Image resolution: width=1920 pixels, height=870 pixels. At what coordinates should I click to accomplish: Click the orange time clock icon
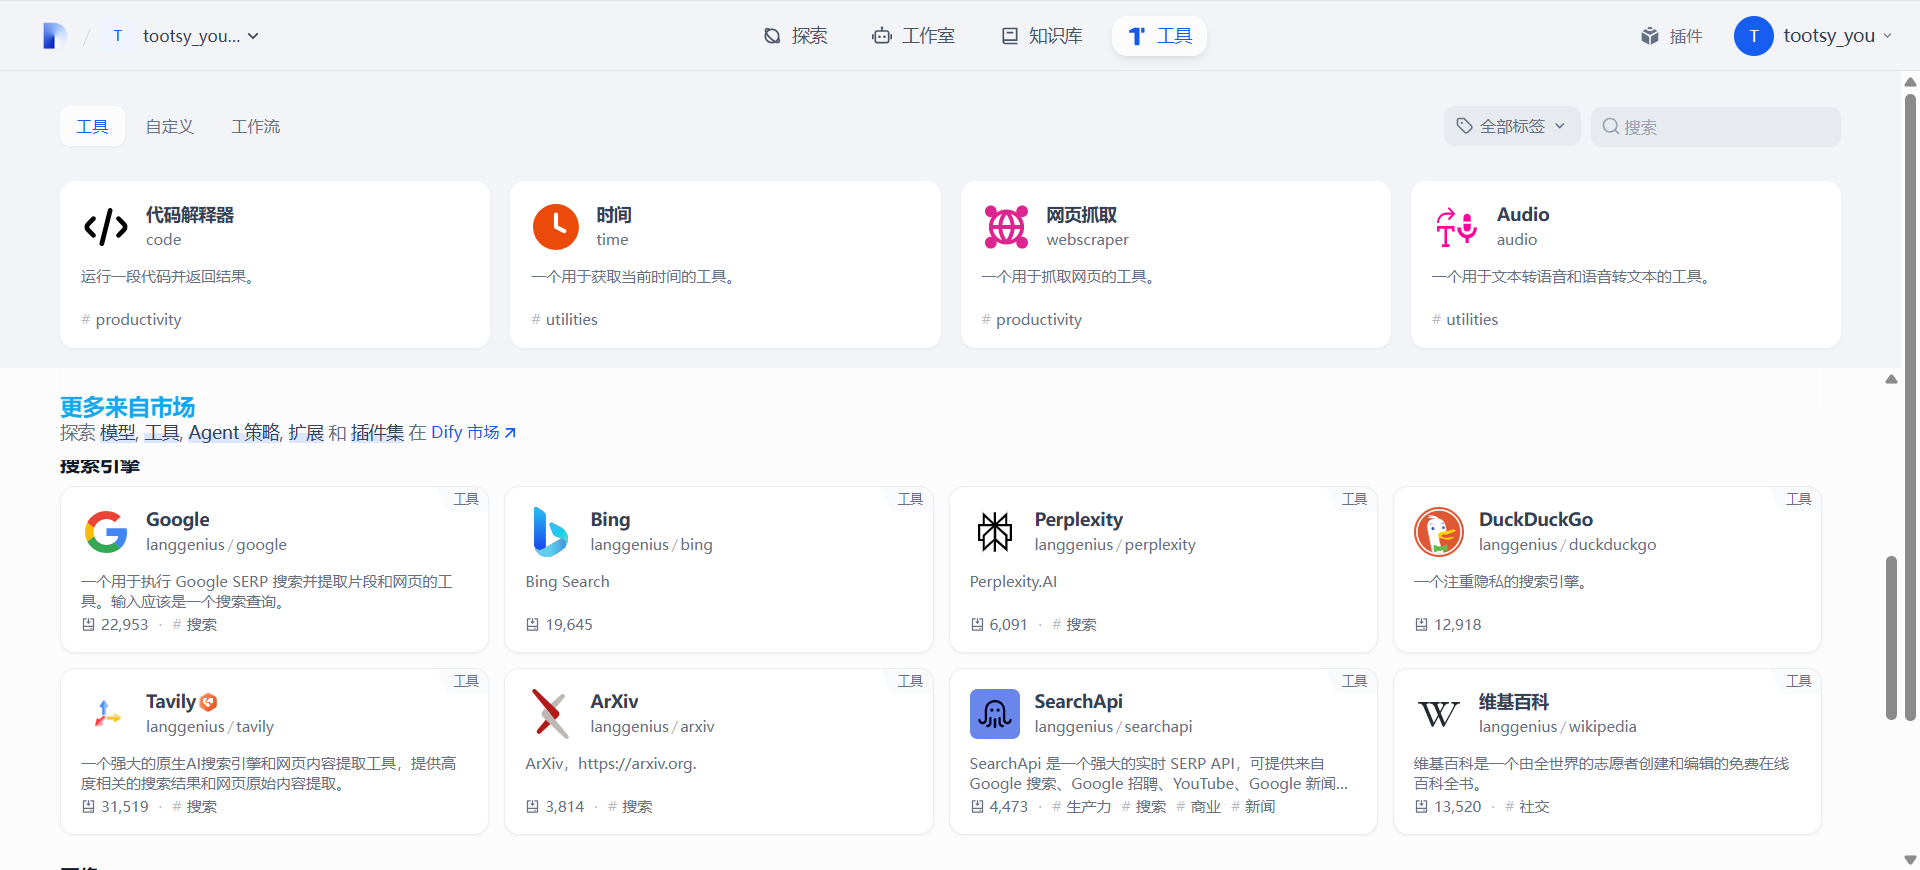point(556,227)
